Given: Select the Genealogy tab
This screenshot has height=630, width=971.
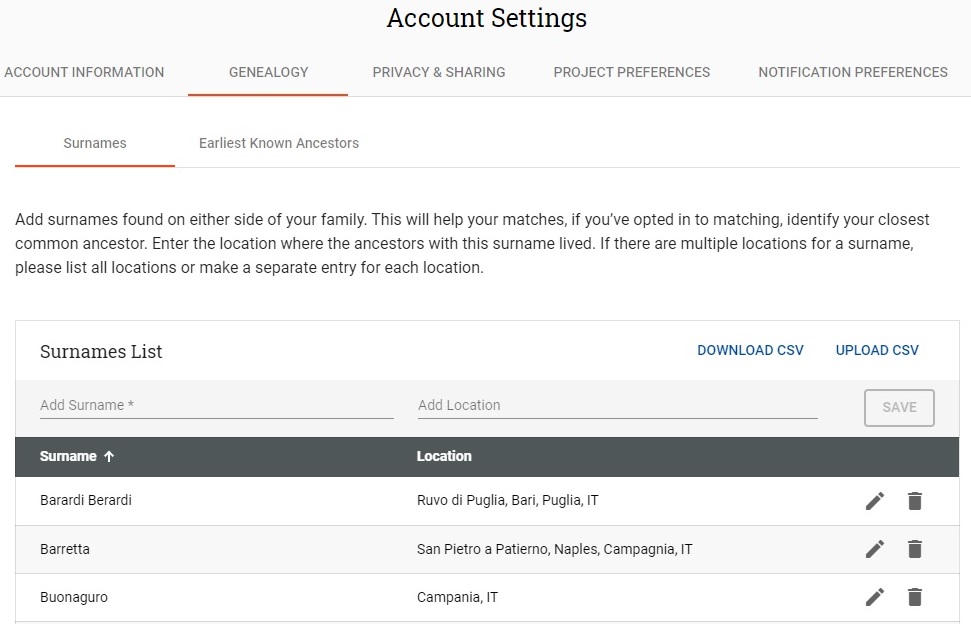Looking at the screenshot, I should tap(268, 72).
